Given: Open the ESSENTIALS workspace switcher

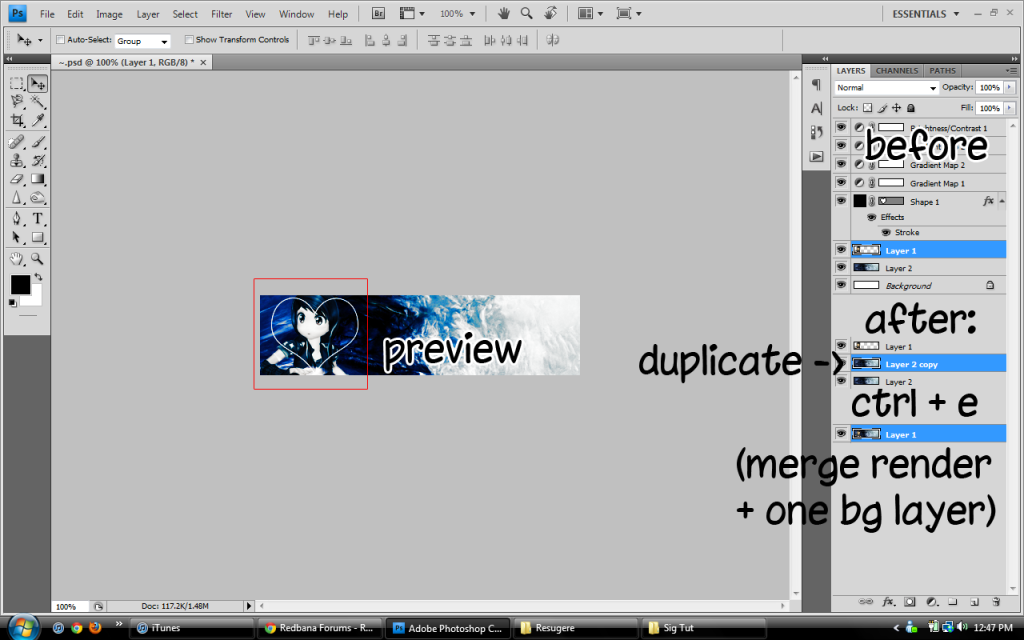Looking at the screenshot, I should 926,14.
